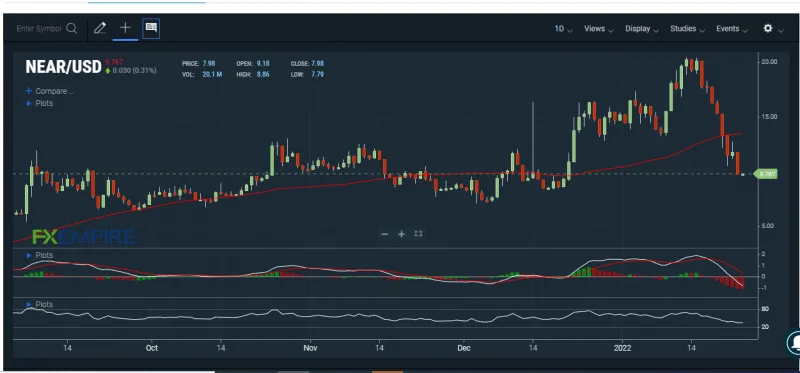This screenshot has height=373, width=800.
Task: Click the 2022 label on time axis
Action: 622,348
